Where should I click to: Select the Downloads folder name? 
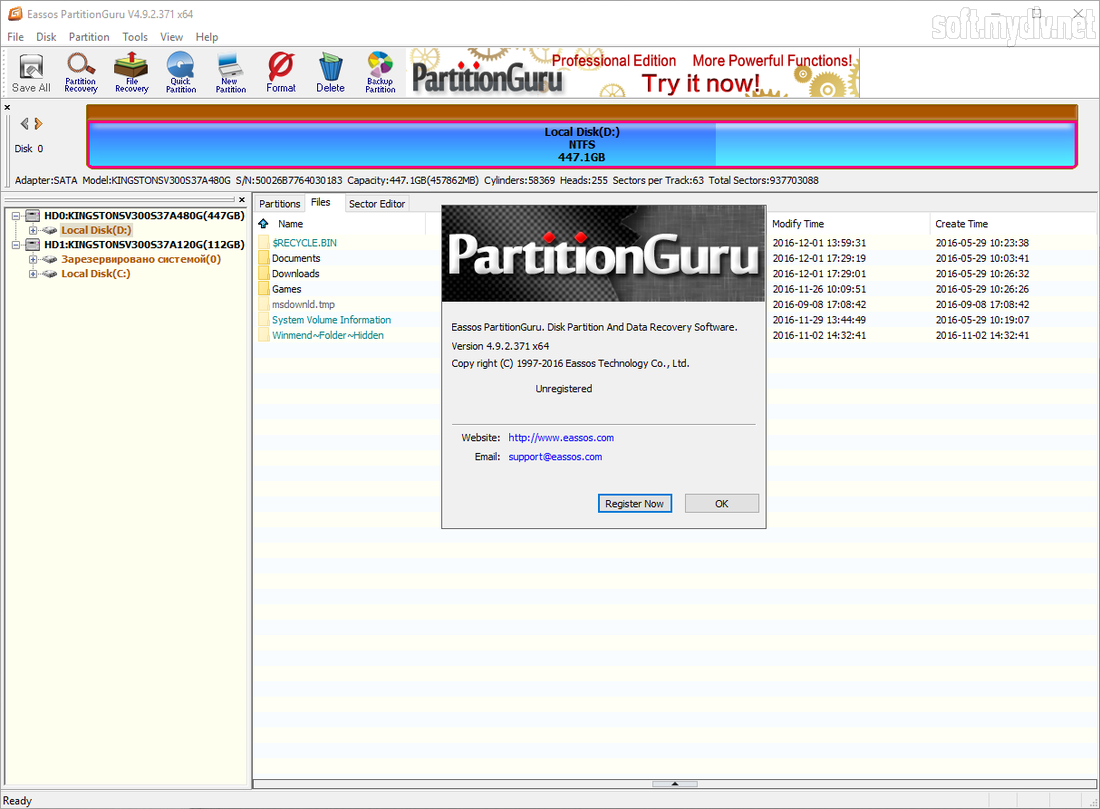[296, 274]
